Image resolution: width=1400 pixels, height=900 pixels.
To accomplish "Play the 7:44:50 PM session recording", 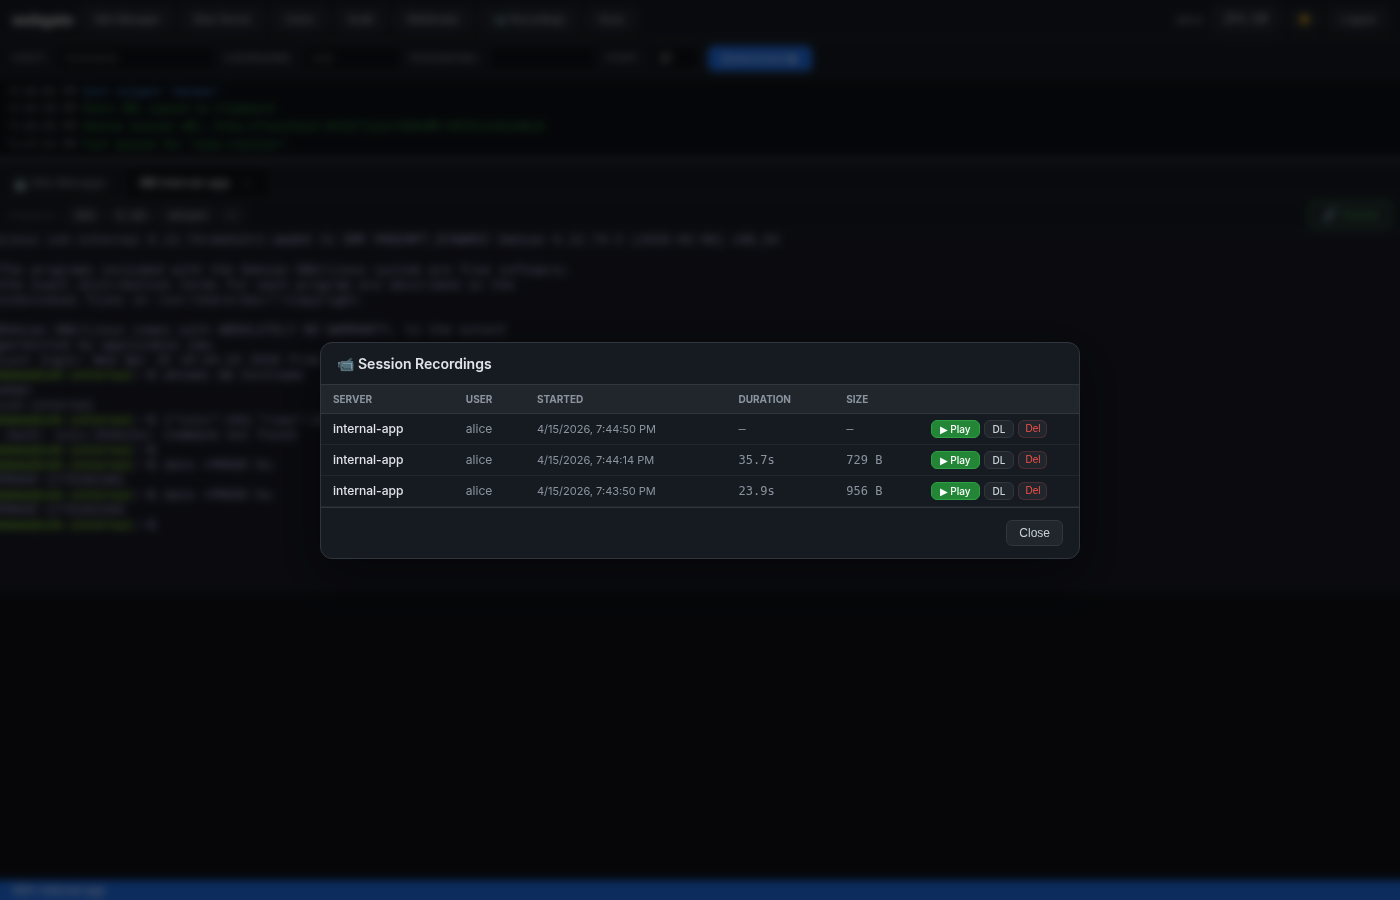I will pos(955,429).
